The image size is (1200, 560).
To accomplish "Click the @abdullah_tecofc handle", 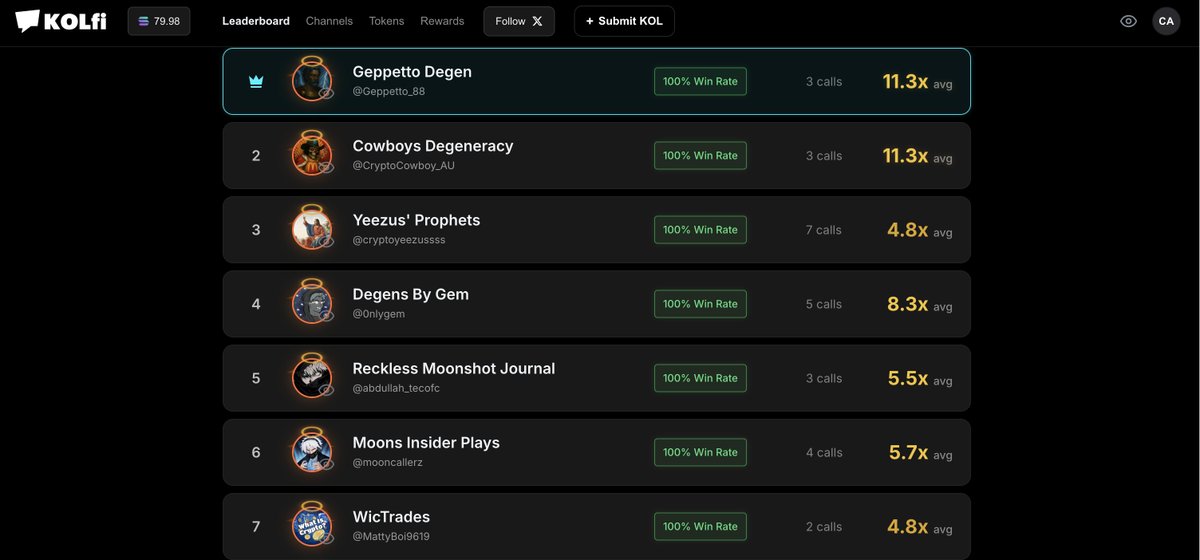I will pos(396,388).
